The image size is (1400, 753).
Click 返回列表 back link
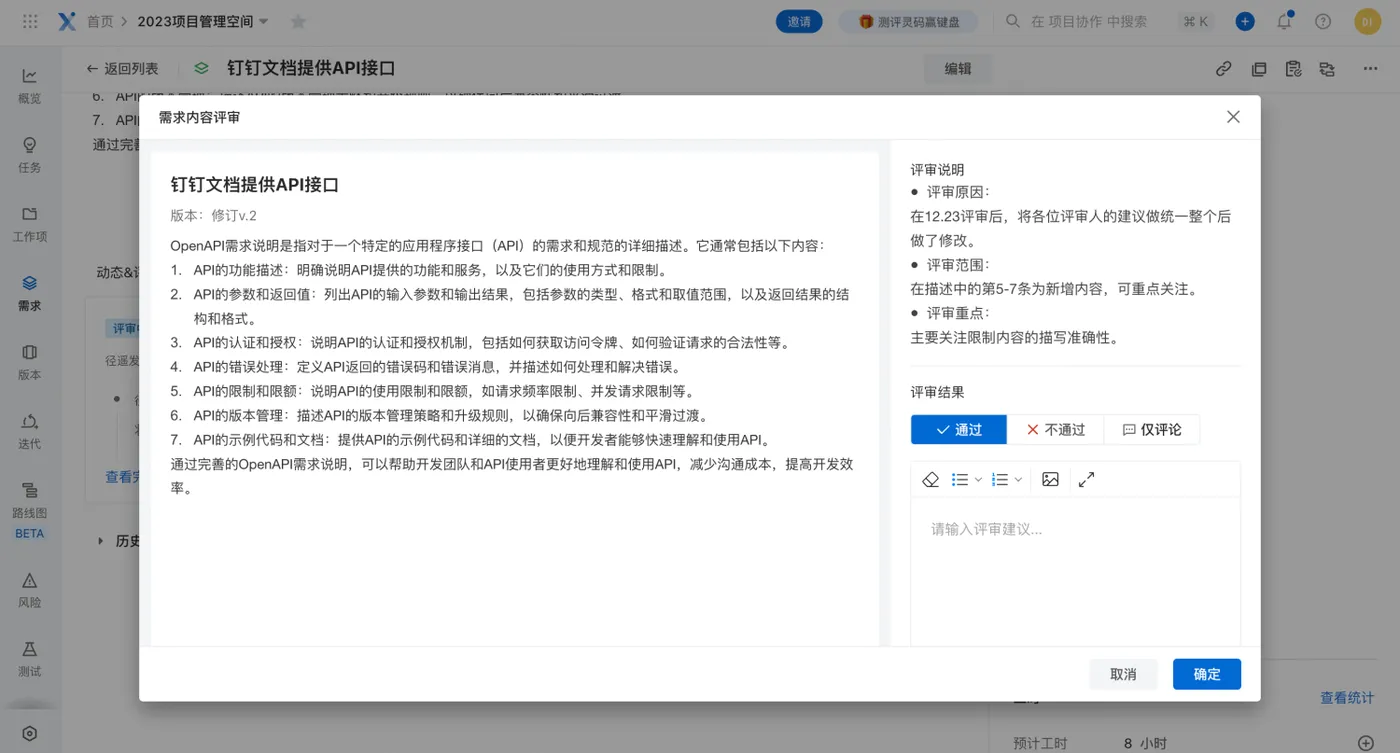122,68
